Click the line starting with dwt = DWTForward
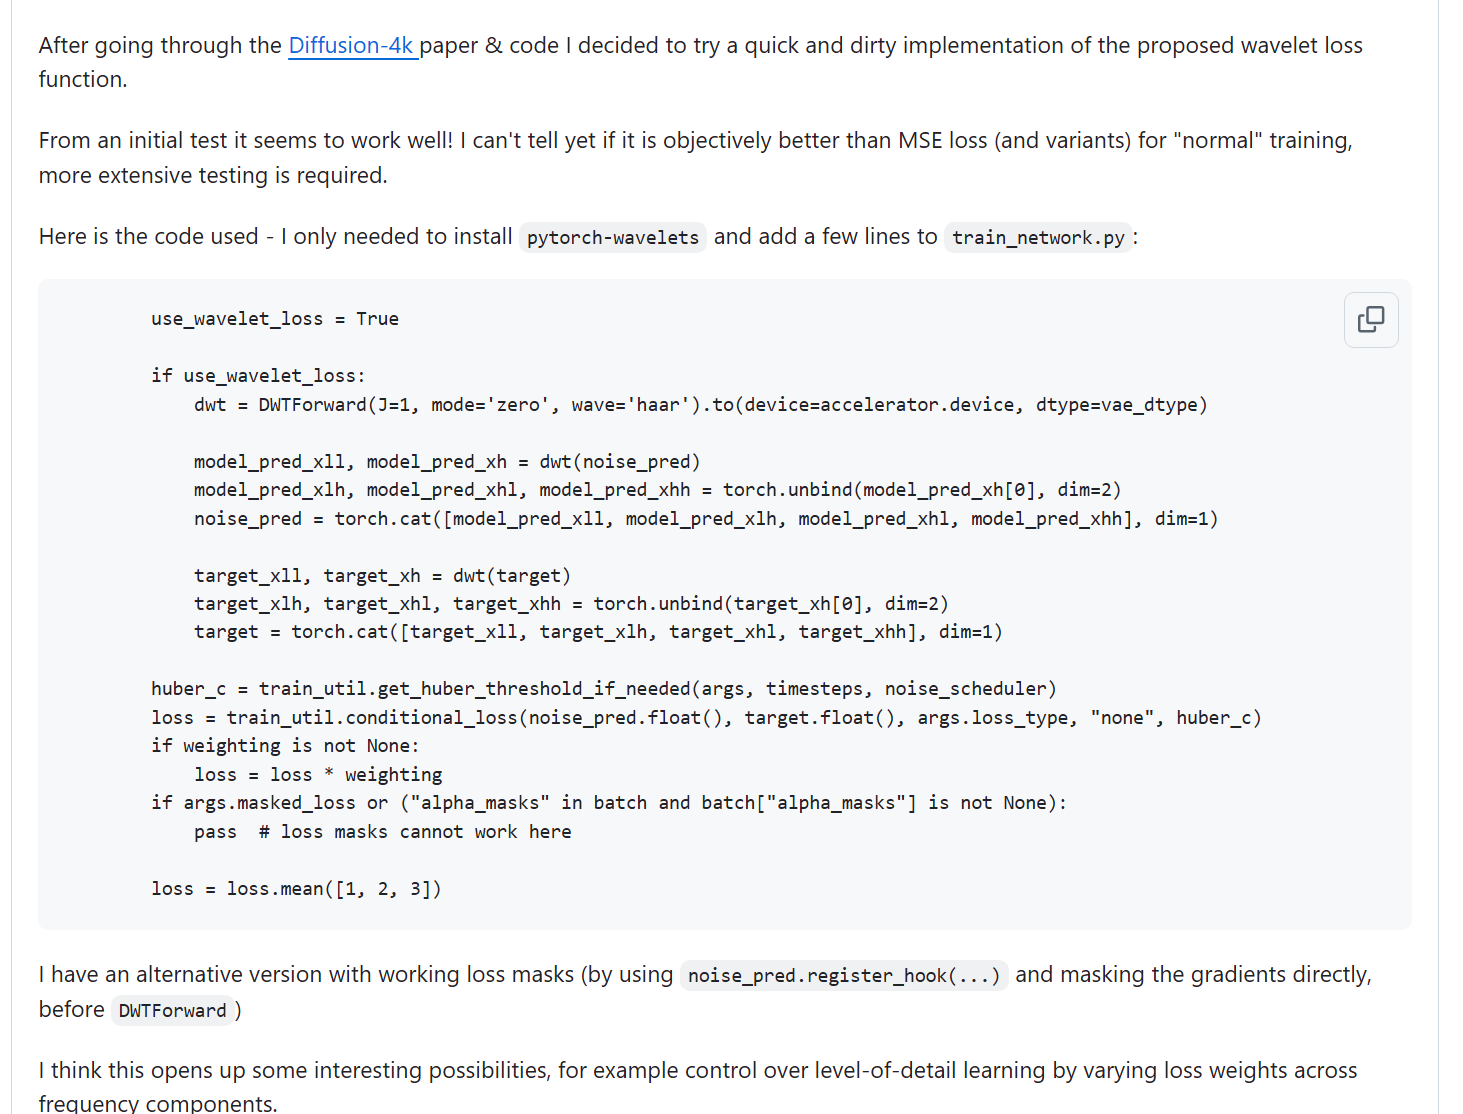The height and width of the screenshot is (1114, 1463). click(701, 405)
